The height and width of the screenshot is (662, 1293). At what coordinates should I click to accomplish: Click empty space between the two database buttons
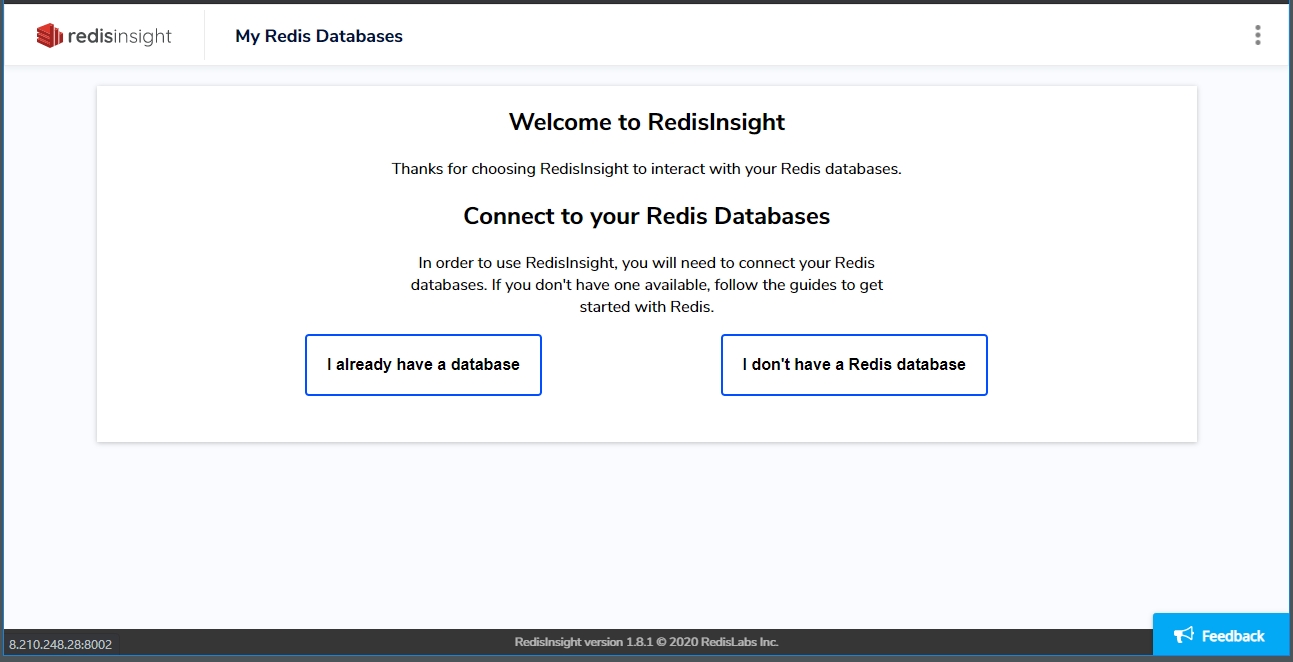pyautogui.click(x=630, y=365)
